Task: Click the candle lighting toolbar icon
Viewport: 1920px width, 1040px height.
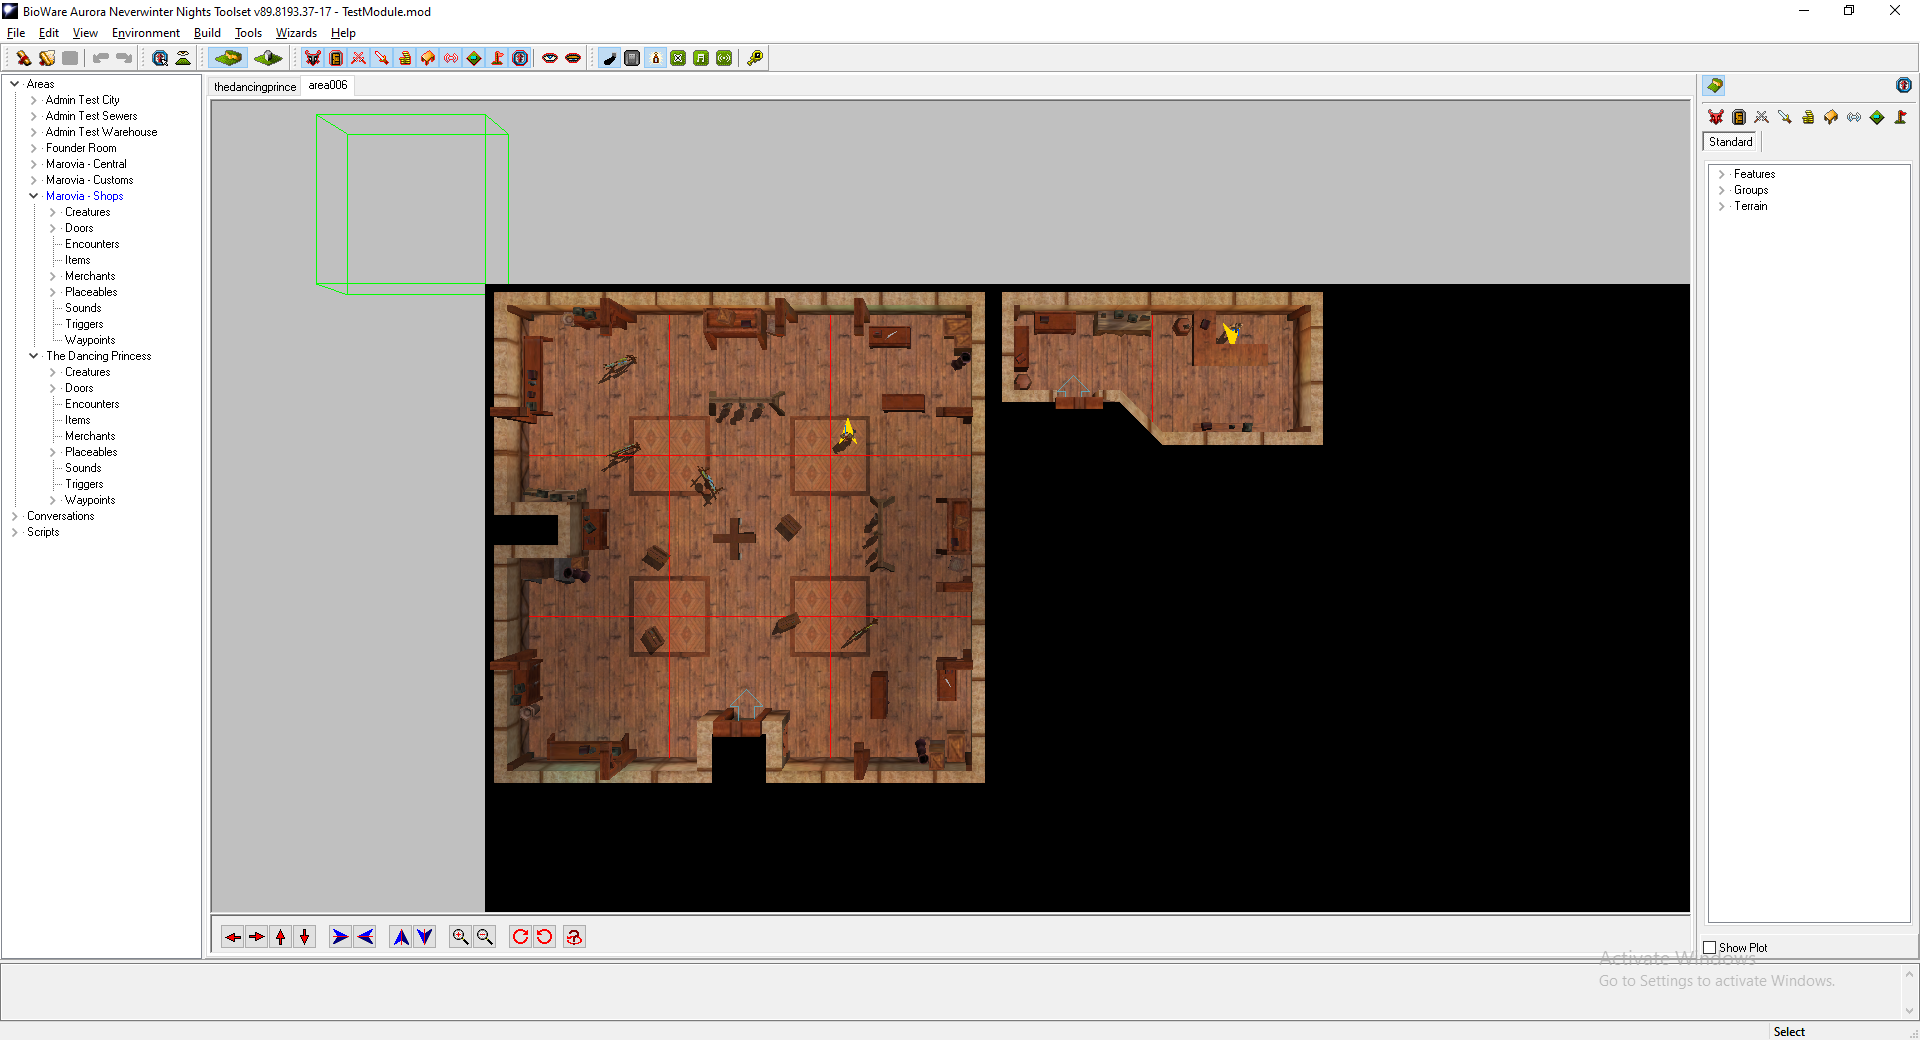Action: (656, 58)
